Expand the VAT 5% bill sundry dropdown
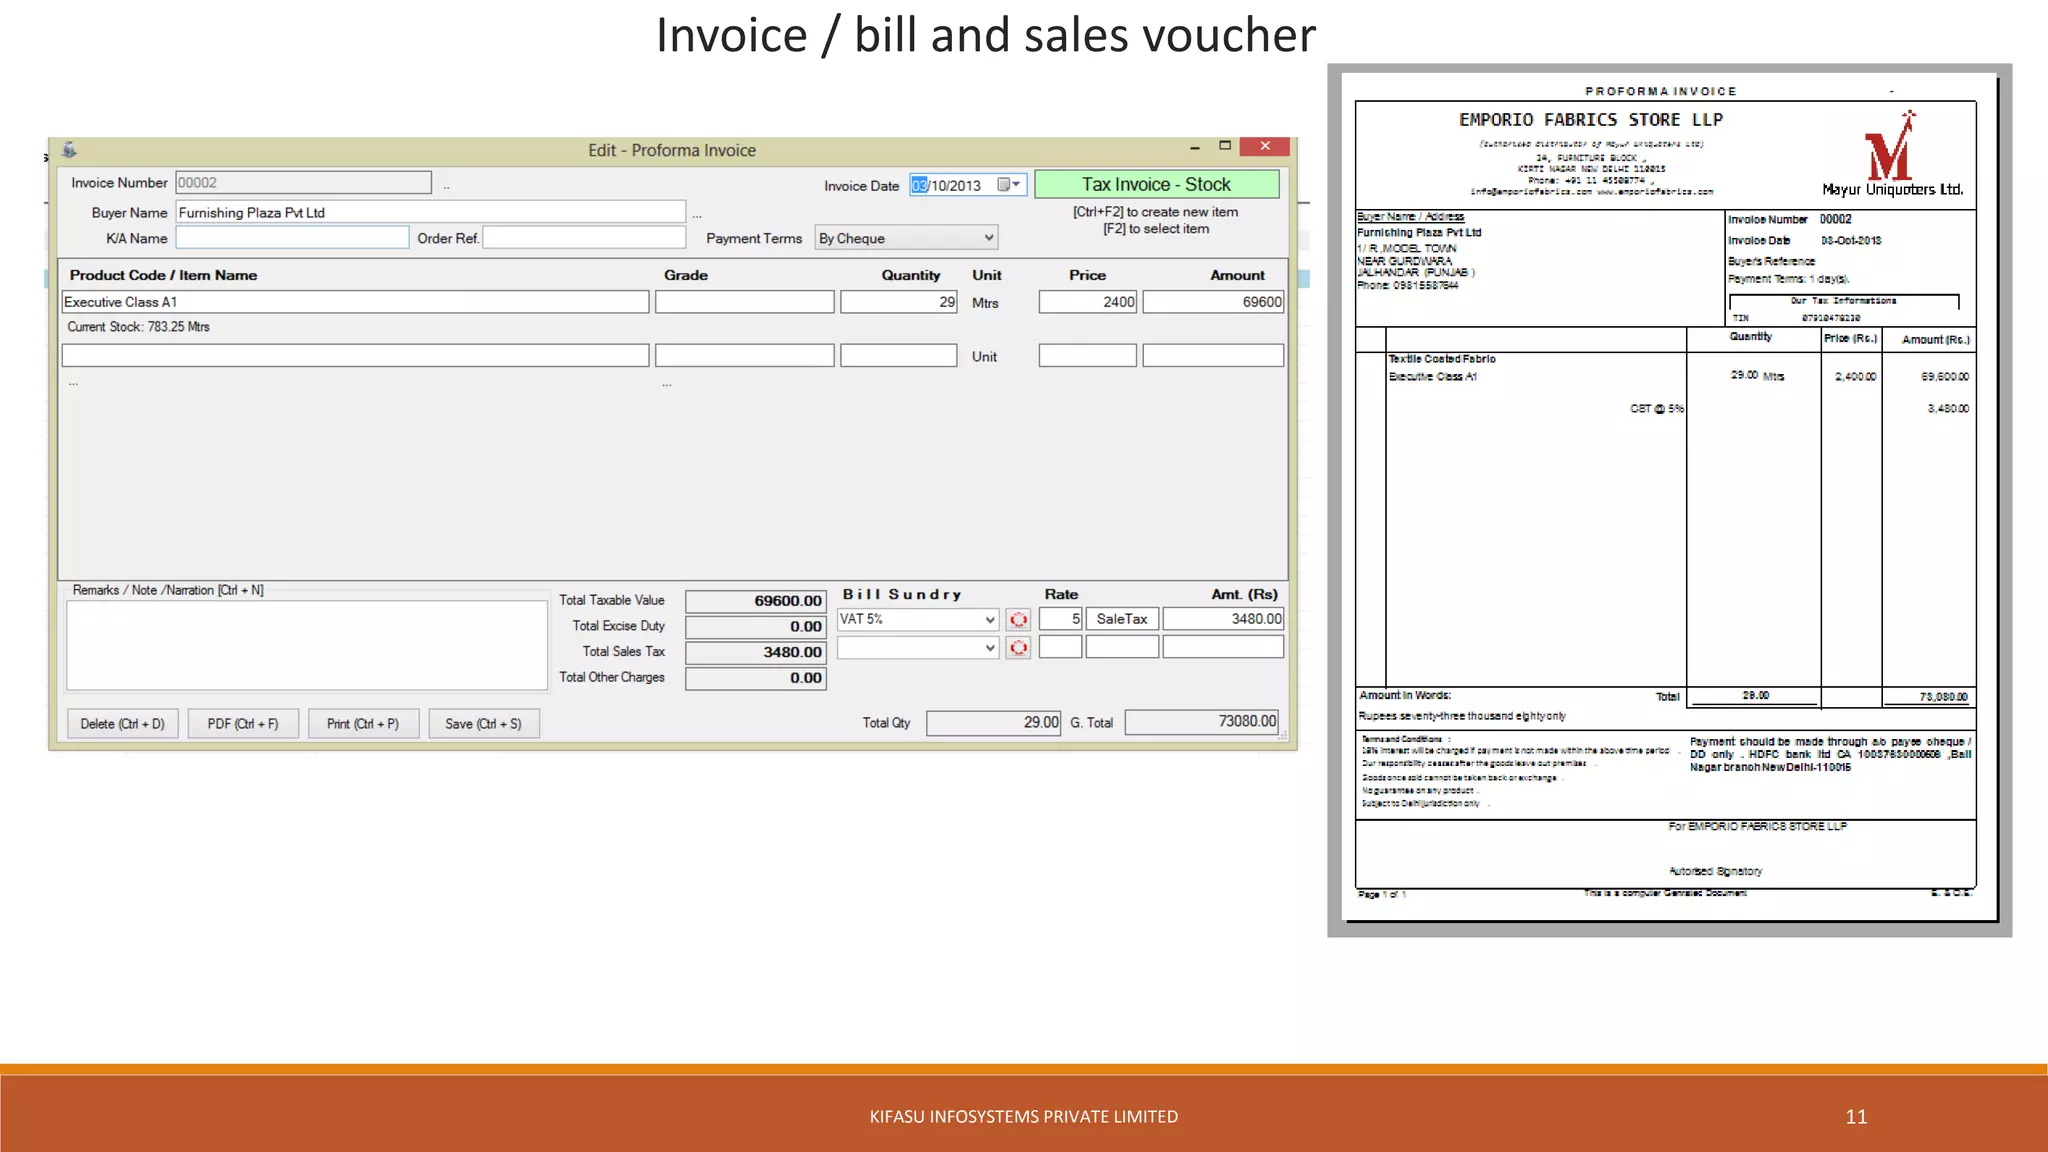 pyautogui.click(x=989, y=620)
